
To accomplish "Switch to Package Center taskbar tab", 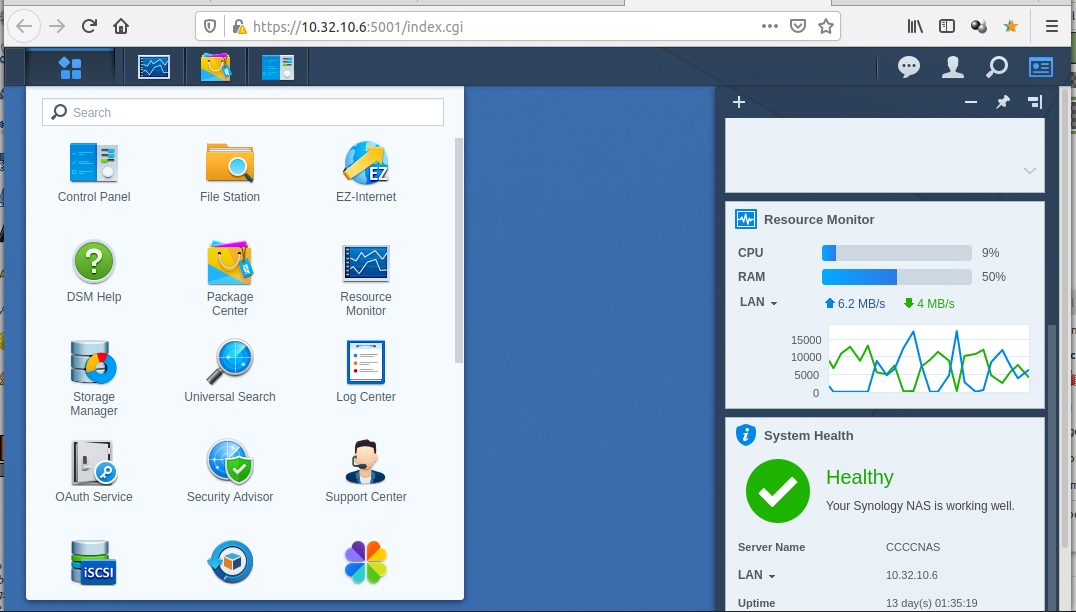I will (215, 67).
